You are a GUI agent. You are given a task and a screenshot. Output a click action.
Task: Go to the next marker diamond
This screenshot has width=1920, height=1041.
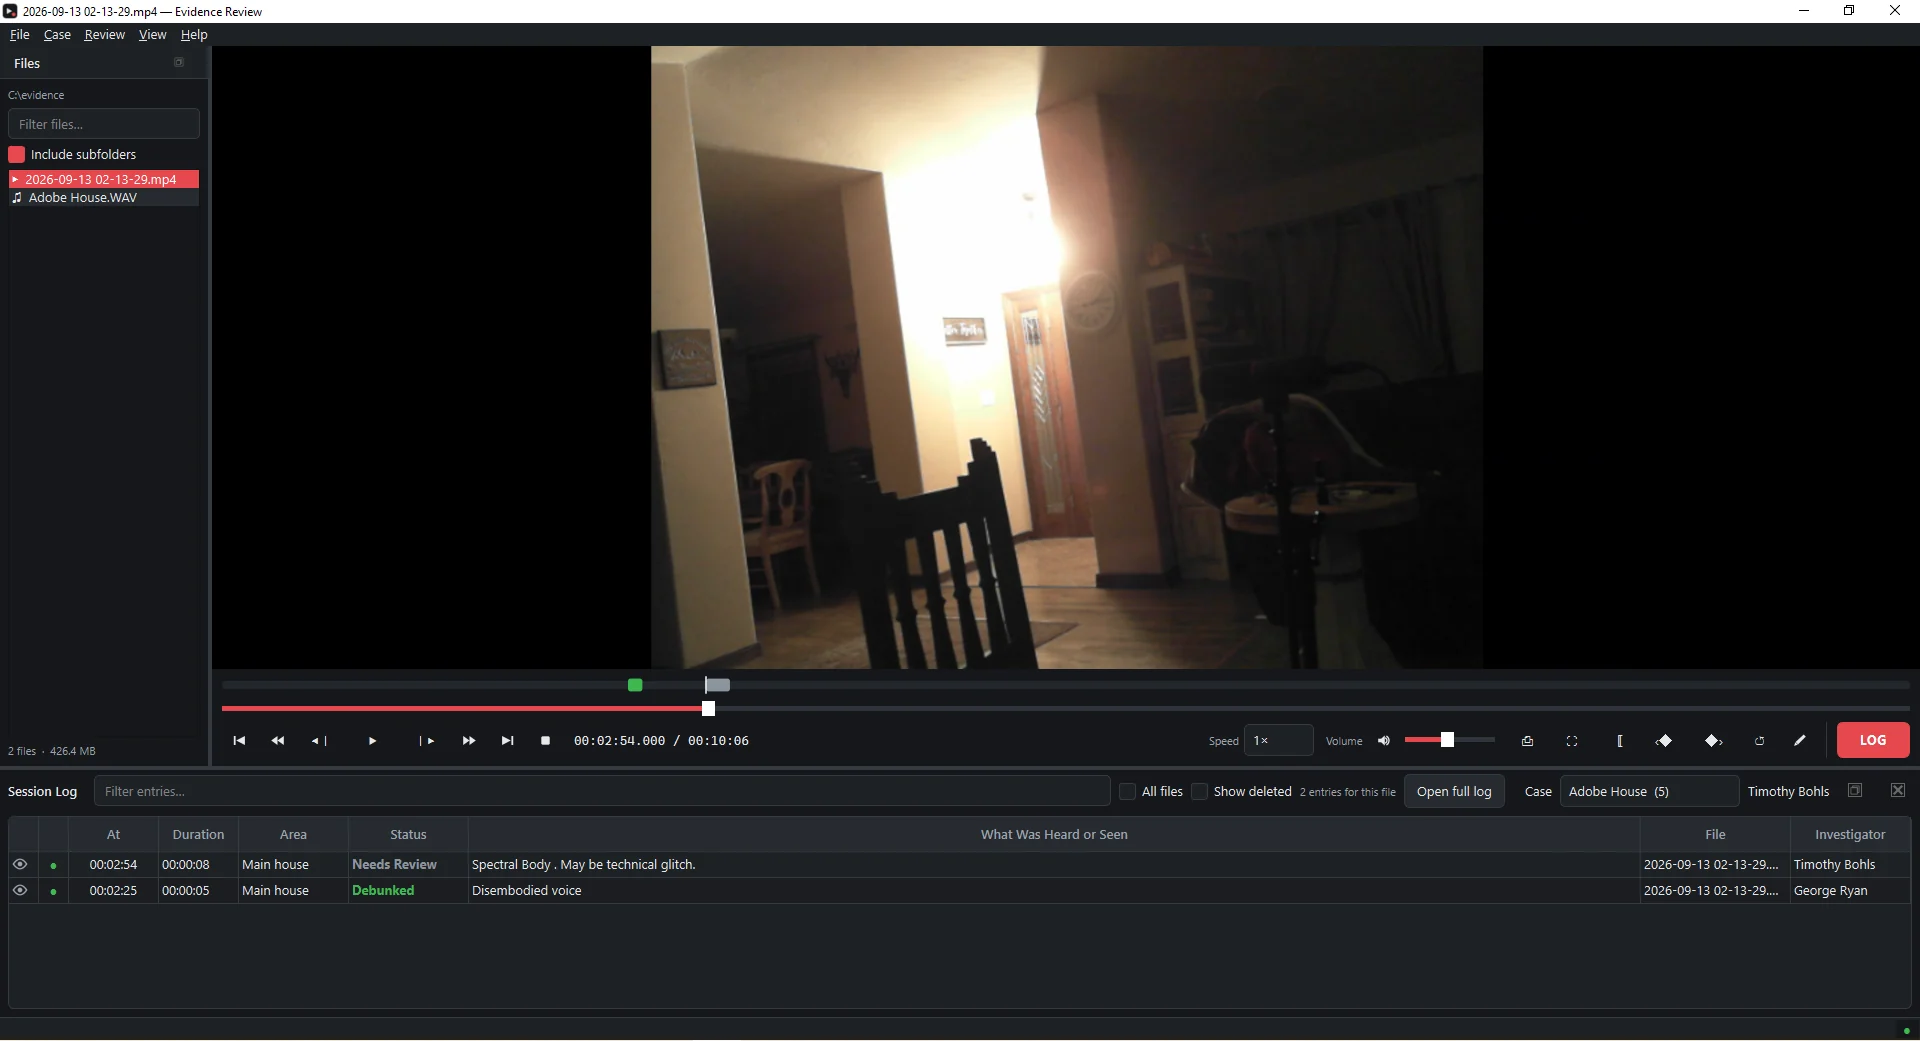[1713, 741]
